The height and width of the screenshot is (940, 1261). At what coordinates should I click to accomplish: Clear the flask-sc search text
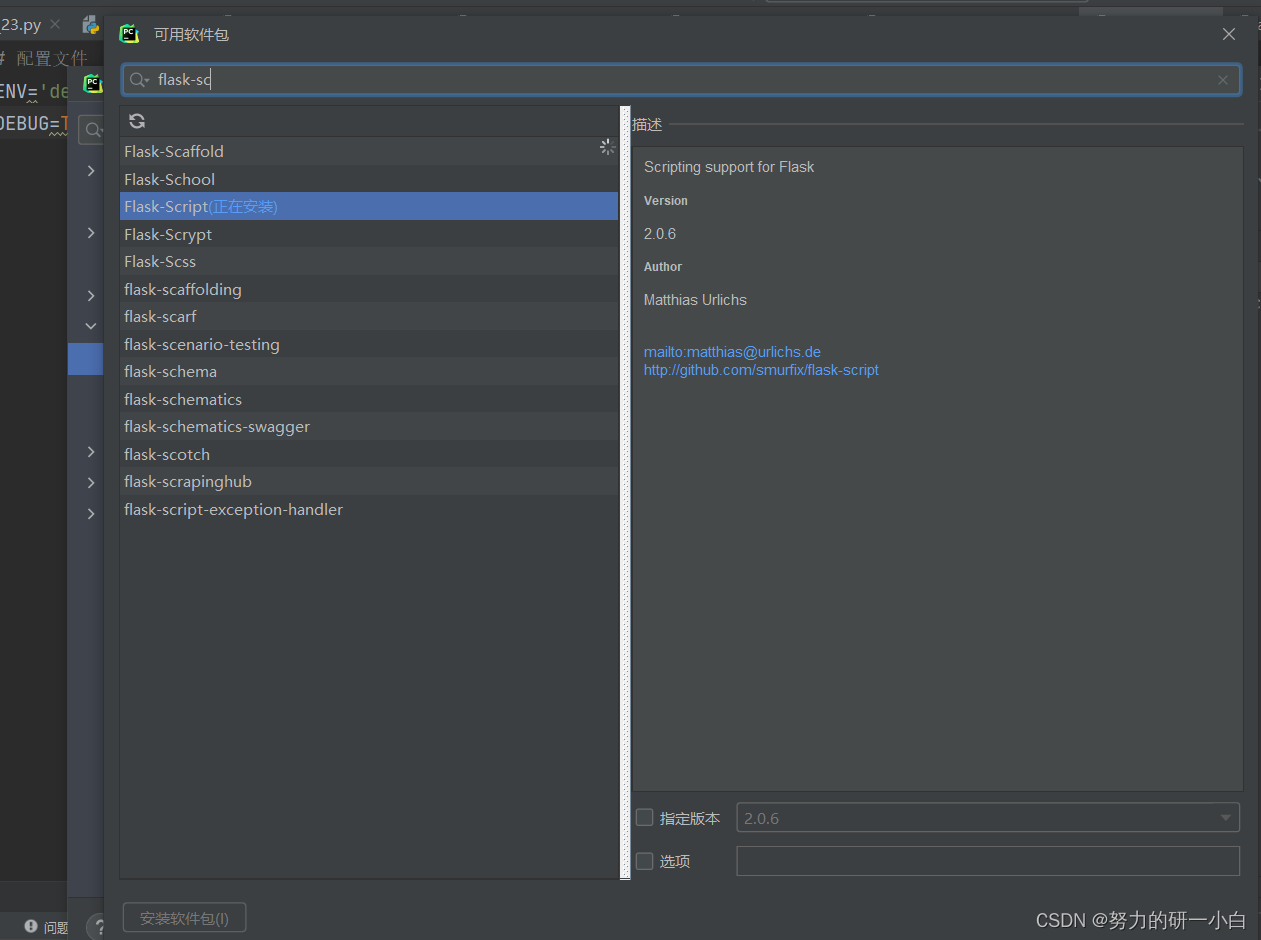point(1223,80)
